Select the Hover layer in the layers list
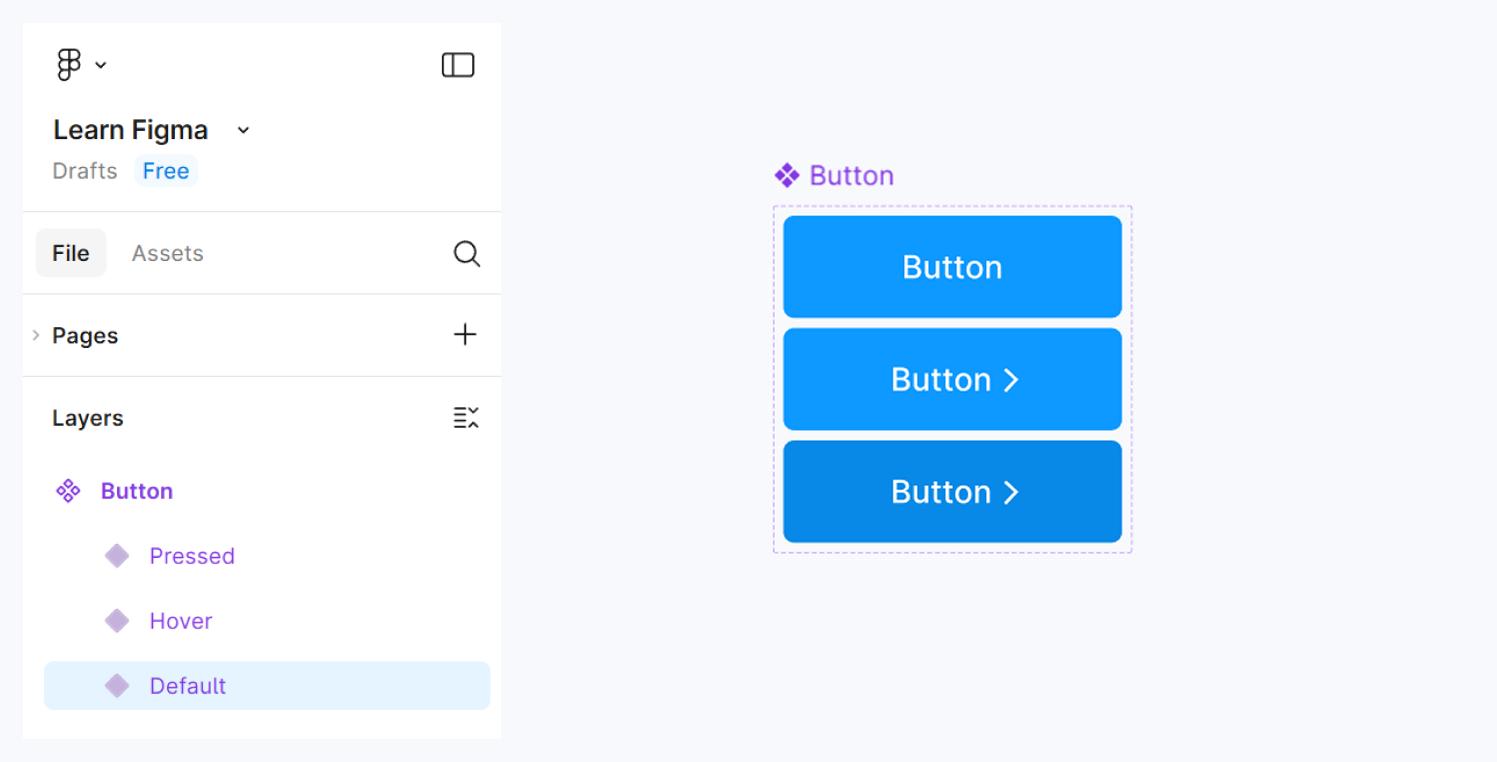Screen dimensions: 1497x762 (x=181, y=620)
